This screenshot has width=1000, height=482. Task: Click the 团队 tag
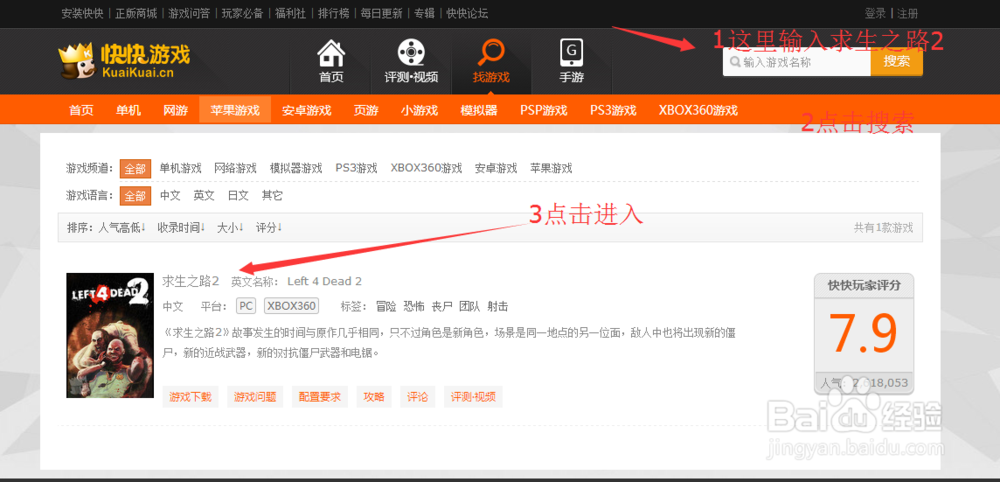click(470, 306)
